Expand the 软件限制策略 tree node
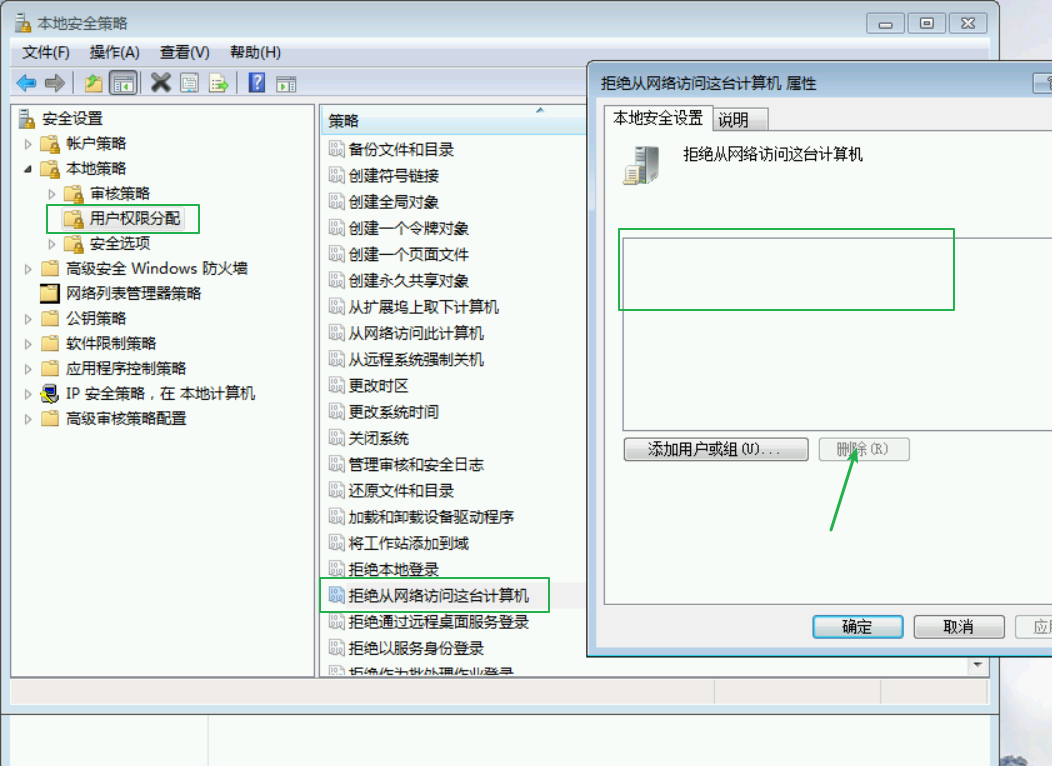 click(28, 344)
